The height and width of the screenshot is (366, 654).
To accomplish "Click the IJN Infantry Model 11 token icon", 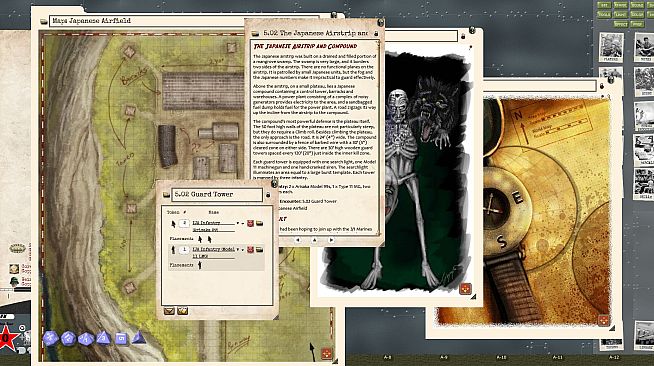I will pyautogui.click(x=174, y=250).
